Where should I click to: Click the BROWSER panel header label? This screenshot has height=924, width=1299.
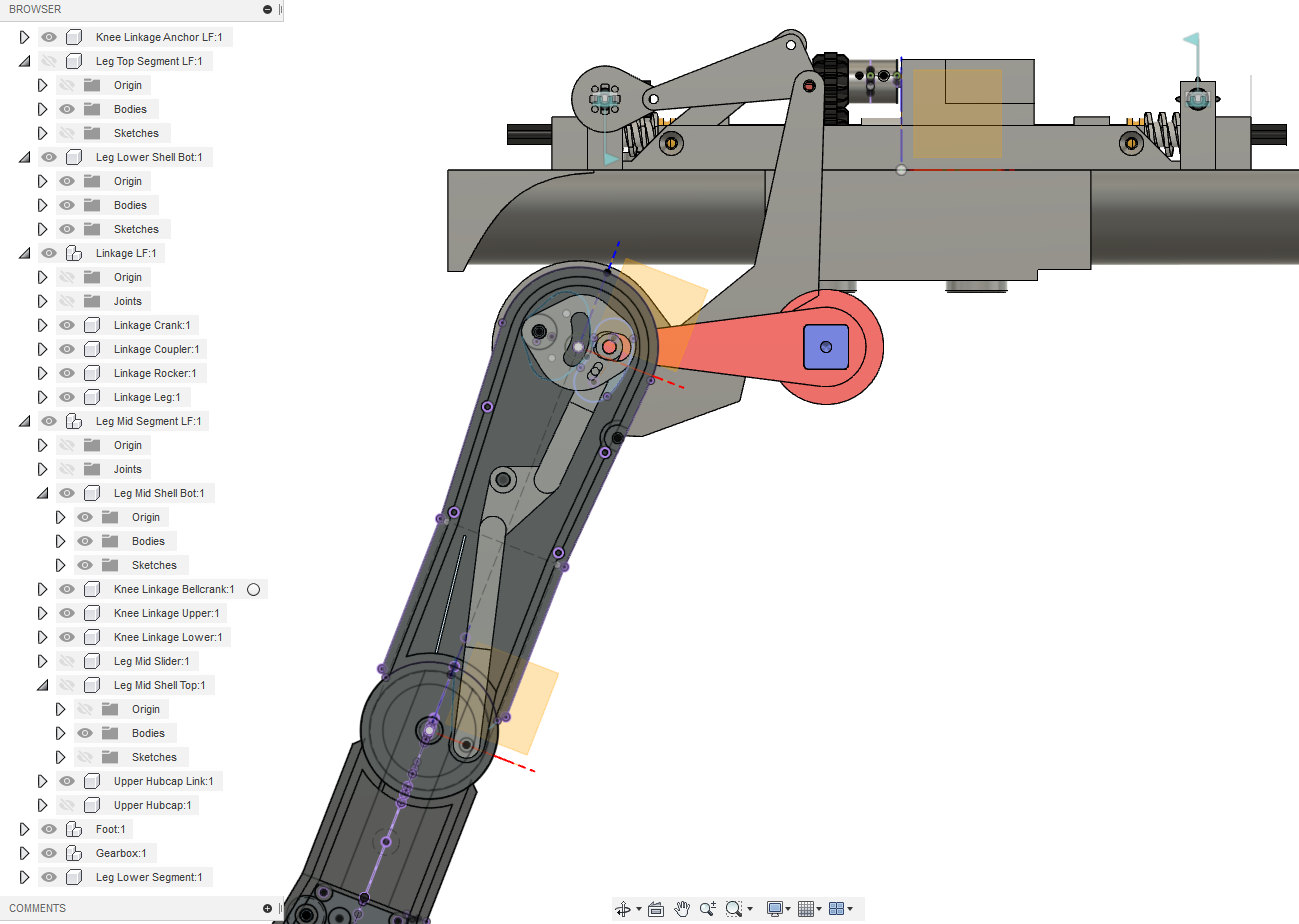tap(35, 9)
